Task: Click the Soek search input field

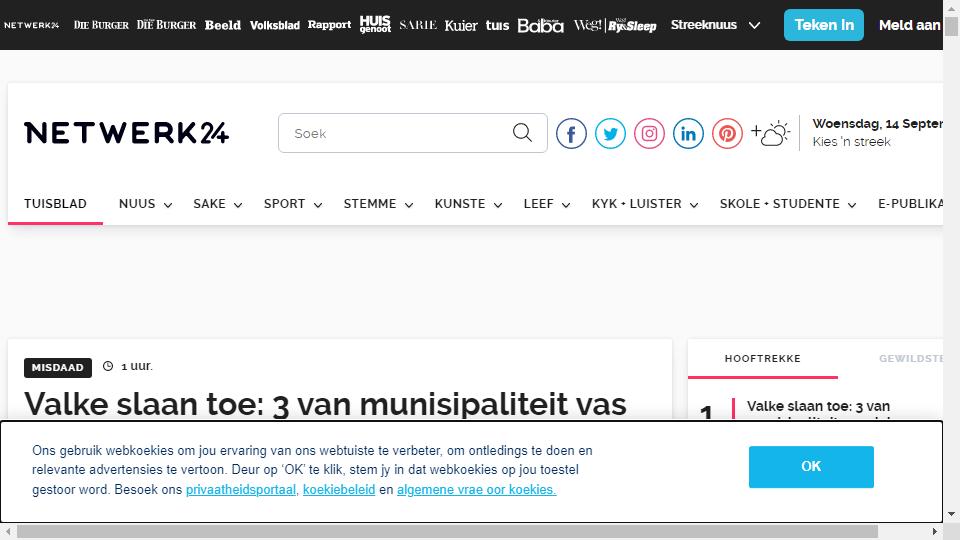Action: click(395, 133)
